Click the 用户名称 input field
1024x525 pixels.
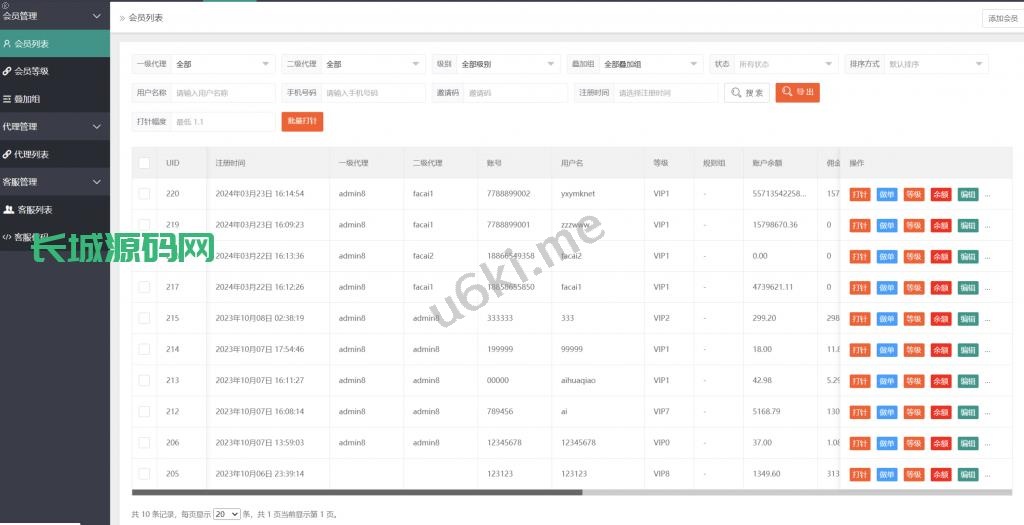coord(223,93)
